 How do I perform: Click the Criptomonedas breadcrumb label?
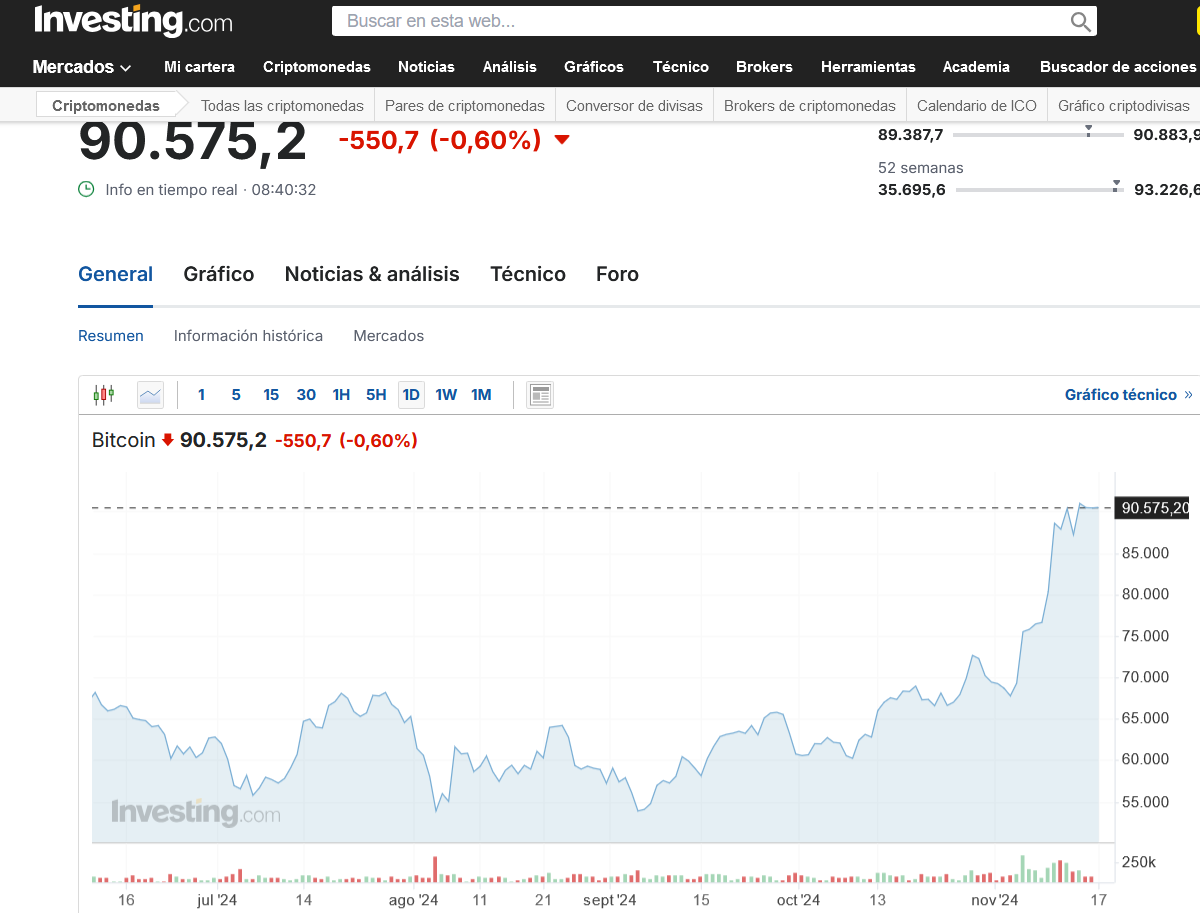point(106,105)
